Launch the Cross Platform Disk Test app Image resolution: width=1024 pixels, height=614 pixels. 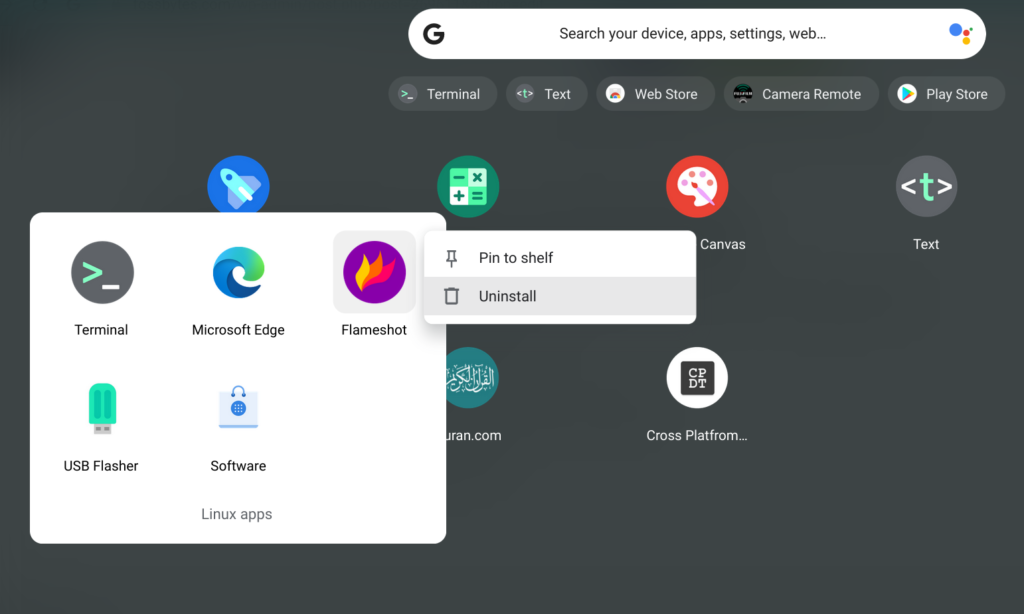(x=697, y=378)
